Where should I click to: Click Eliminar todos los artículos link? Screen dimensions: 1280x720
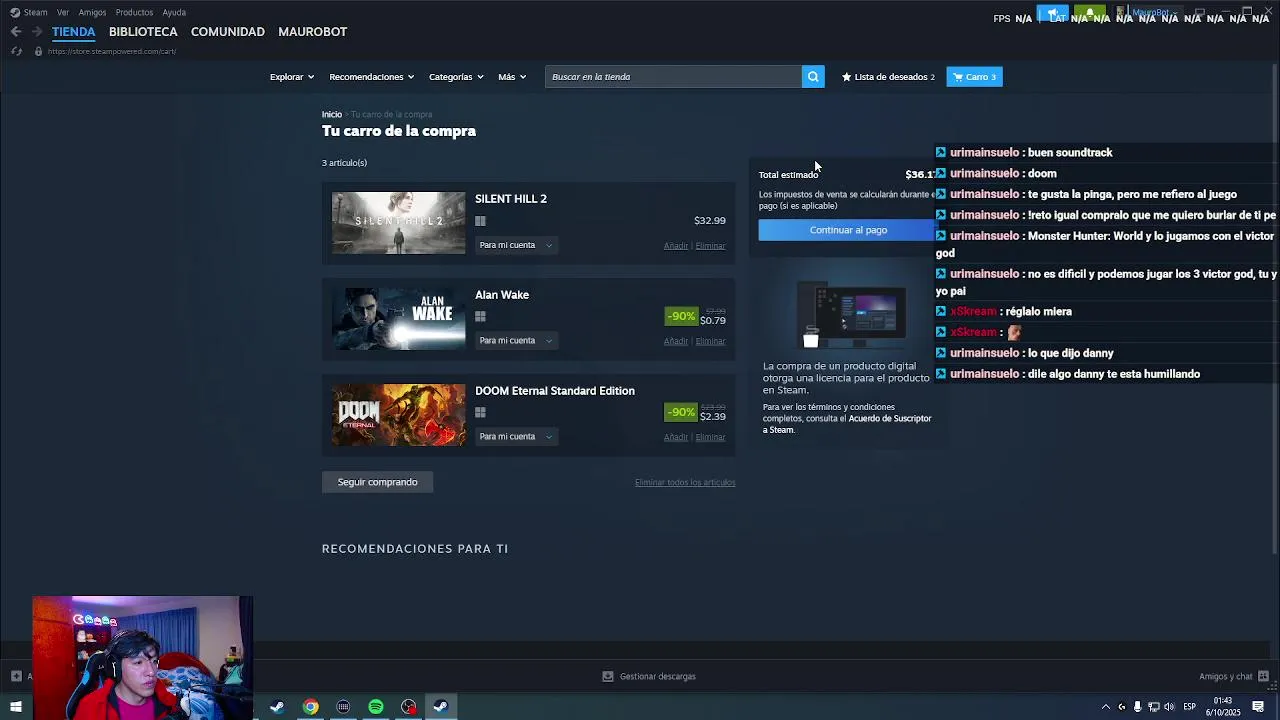tap(685, 483)
